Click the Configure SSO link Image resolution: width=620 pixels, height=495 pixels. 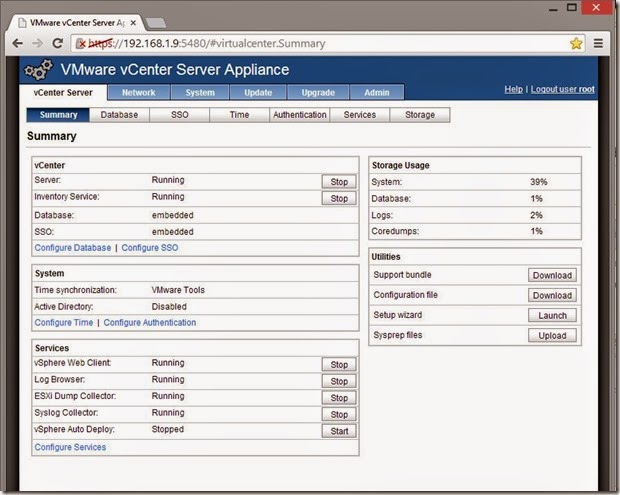(150, 248)
